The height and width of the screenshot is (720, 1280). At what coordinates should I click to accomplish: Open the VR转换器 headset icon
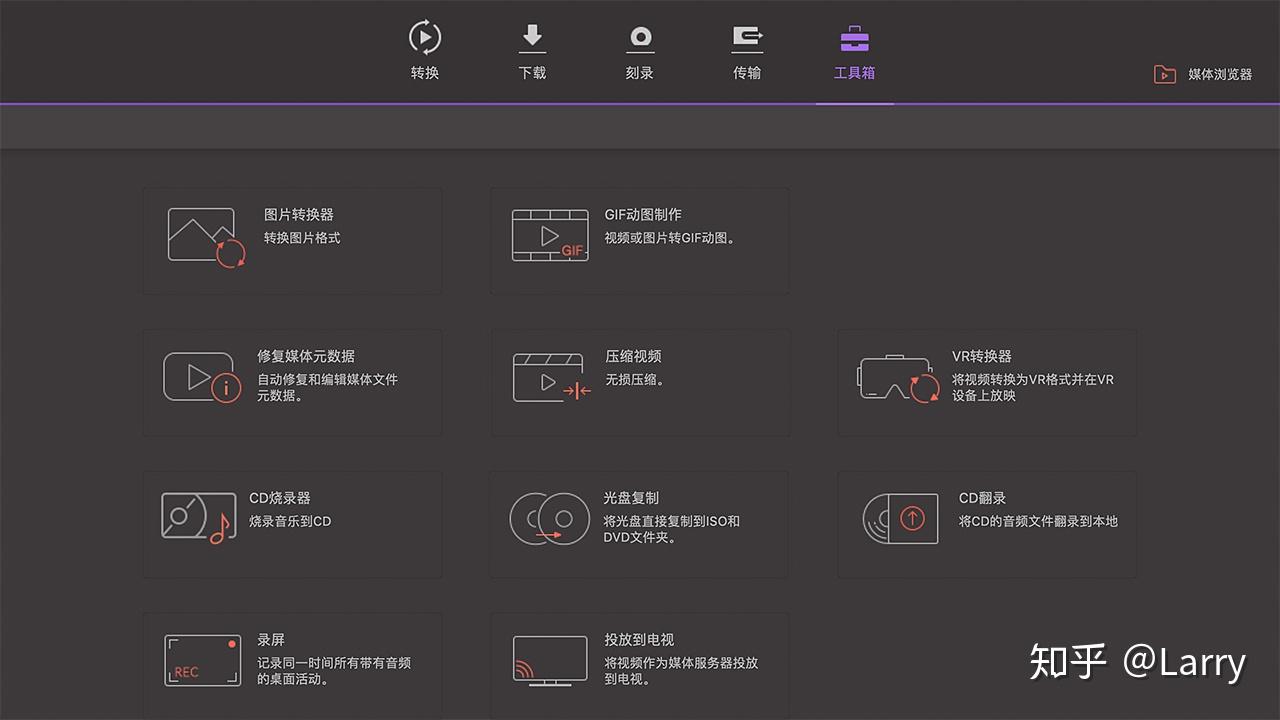point(900,379)
